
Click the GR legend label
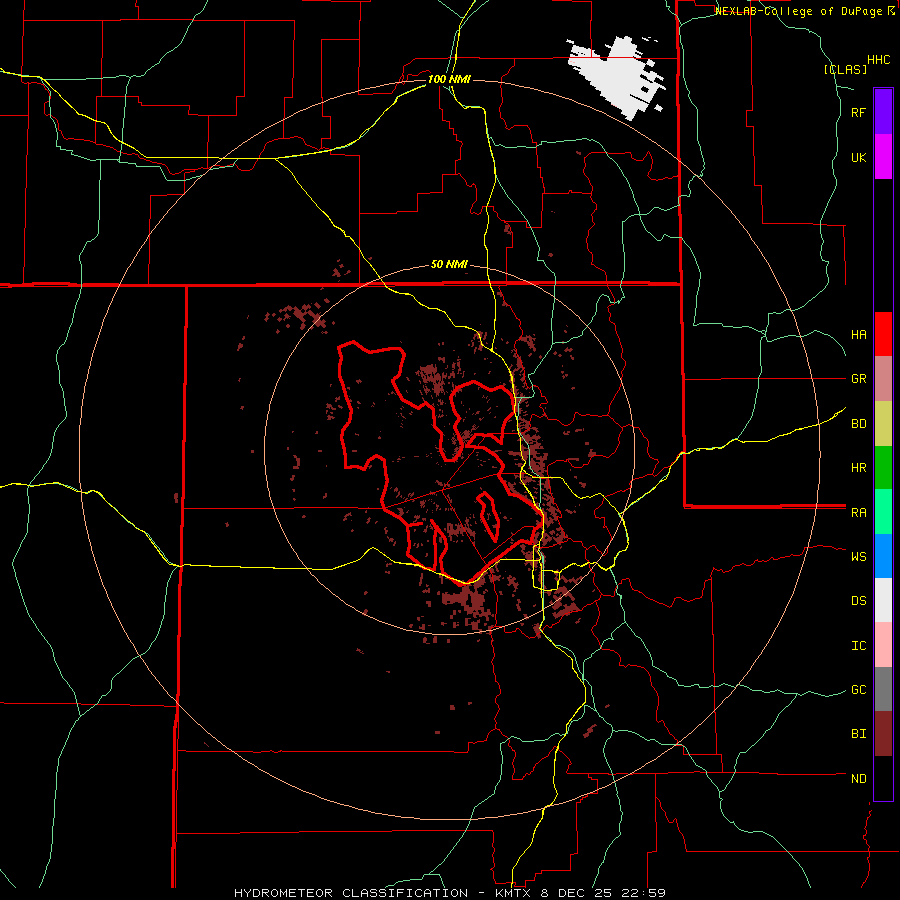pyautogui.click(x=858, y=379)
